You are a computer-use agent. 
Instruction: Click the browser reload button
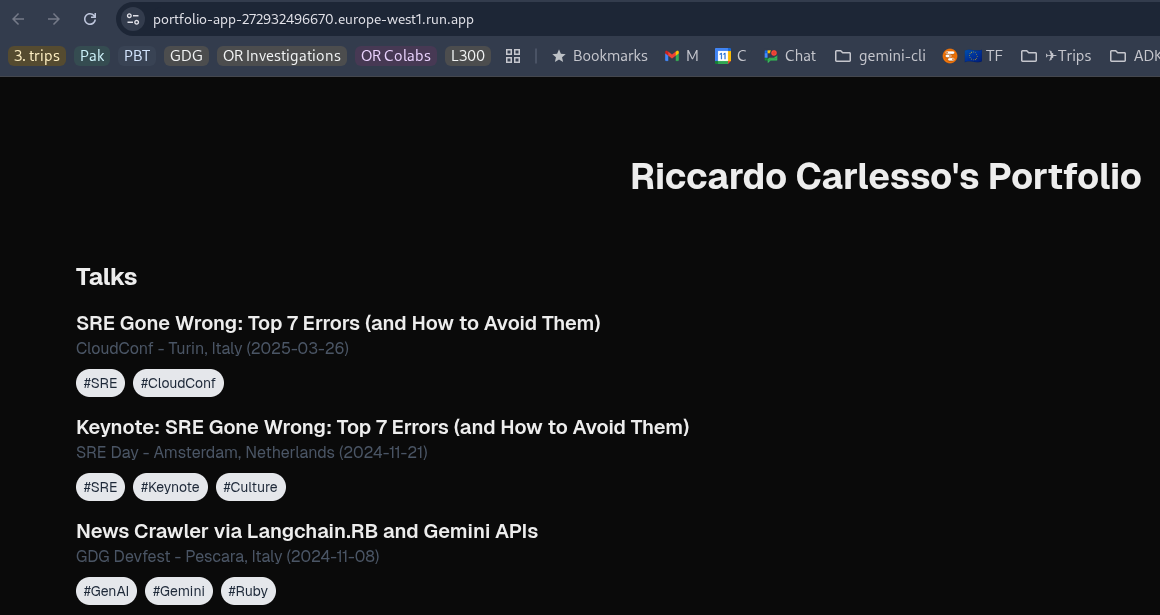pos(90,19)
